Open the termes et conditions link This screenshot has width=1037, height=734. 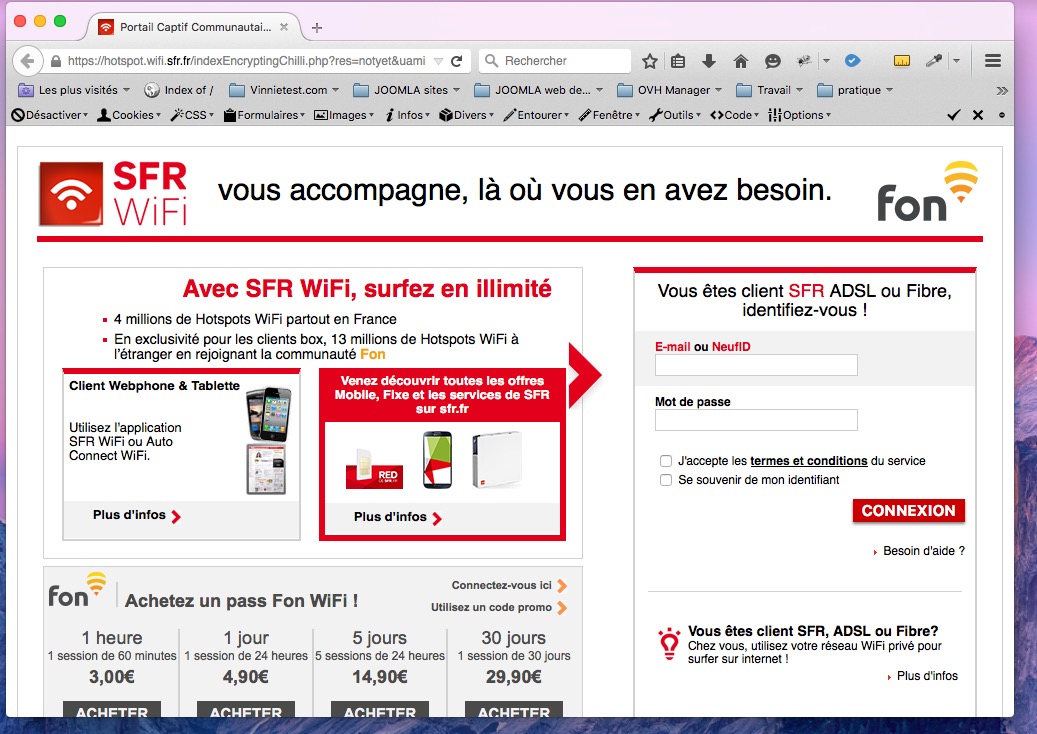pos(808,461)
